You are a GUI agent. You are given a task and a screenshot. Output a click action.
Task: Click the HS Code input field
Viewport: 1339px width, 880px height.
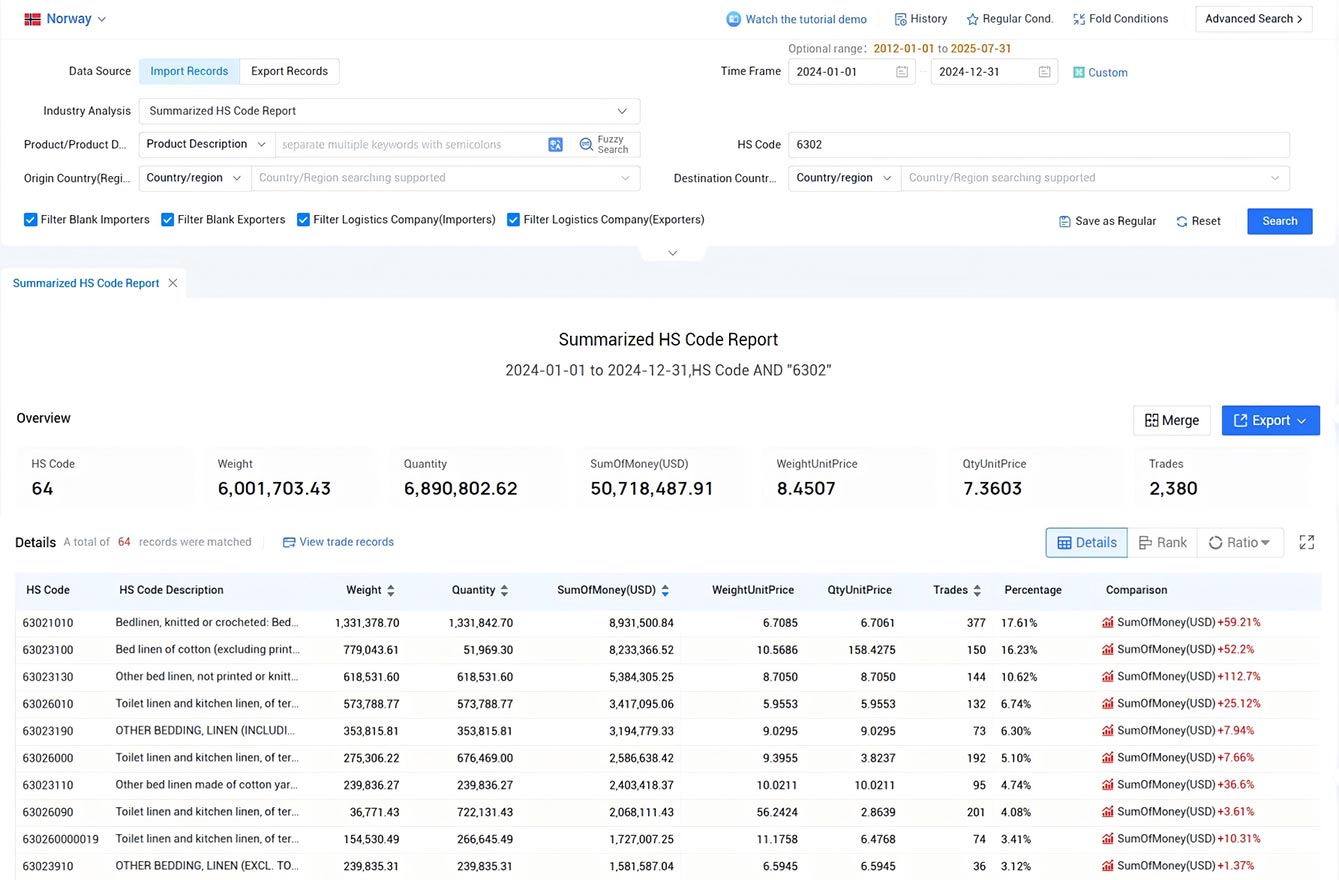tap(1039, 144)
